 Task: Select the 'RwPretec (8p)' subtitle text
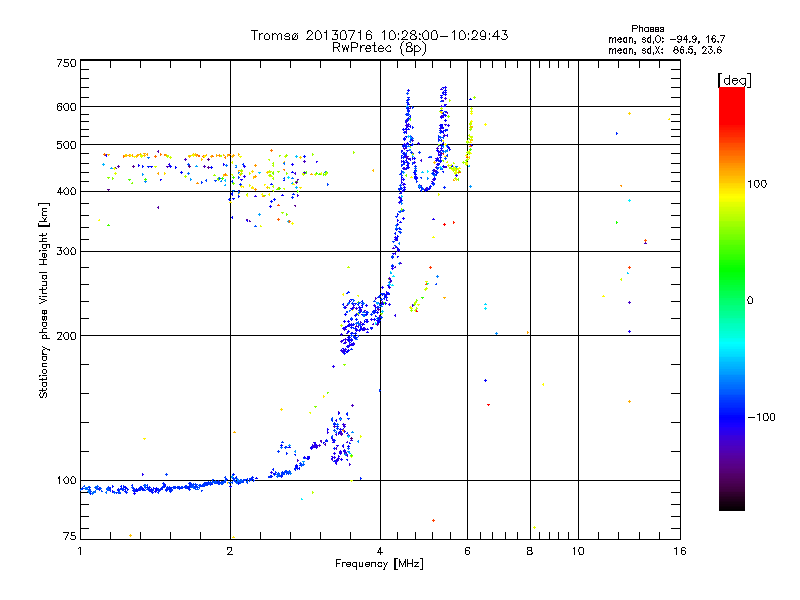[x=379, y=48]
